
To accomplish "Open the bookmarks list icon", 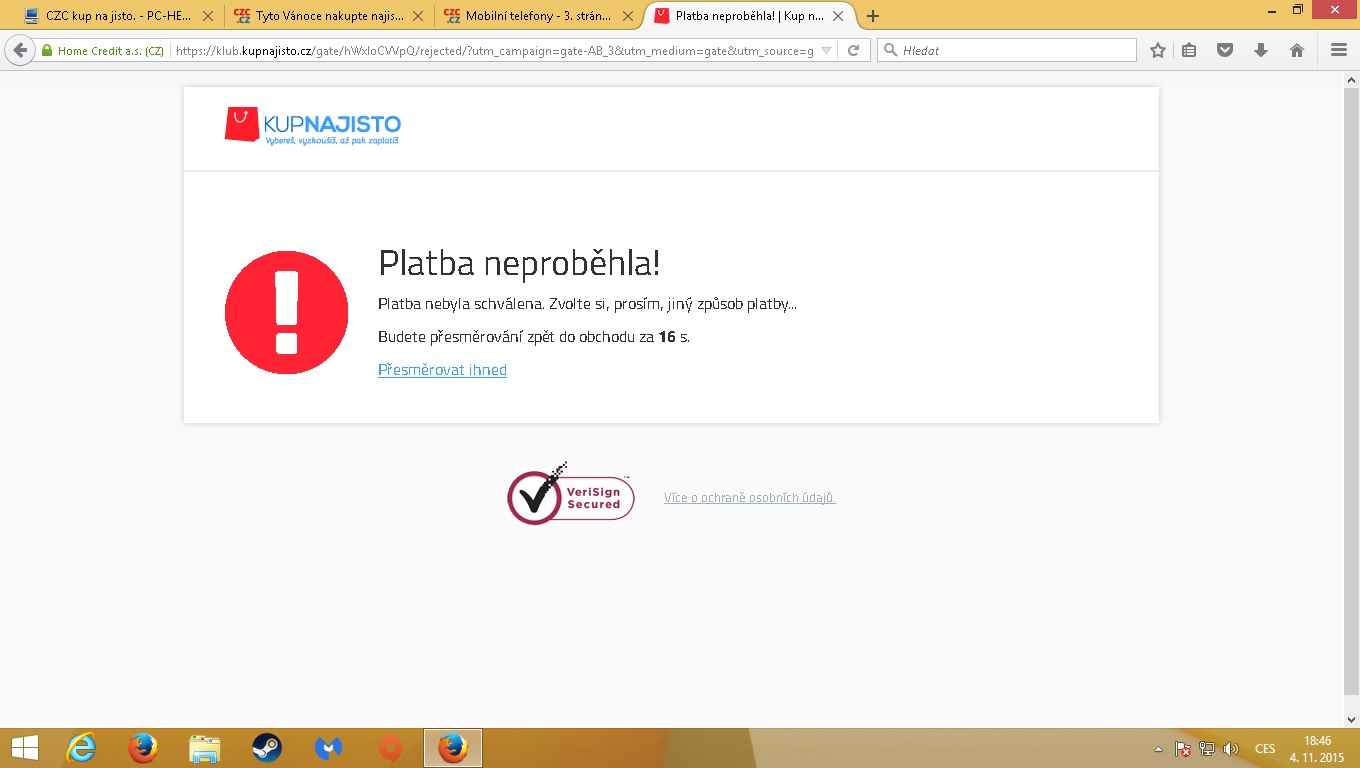I will point(1189,51).
